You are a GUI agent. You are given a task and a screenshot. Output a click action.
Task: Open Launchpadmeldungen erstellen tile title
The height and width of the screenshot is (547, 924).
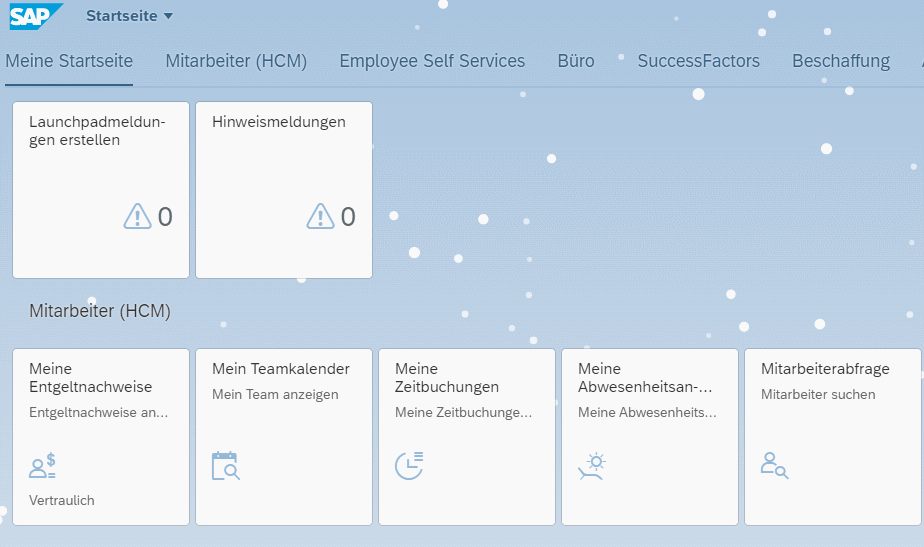pos(97,131)
